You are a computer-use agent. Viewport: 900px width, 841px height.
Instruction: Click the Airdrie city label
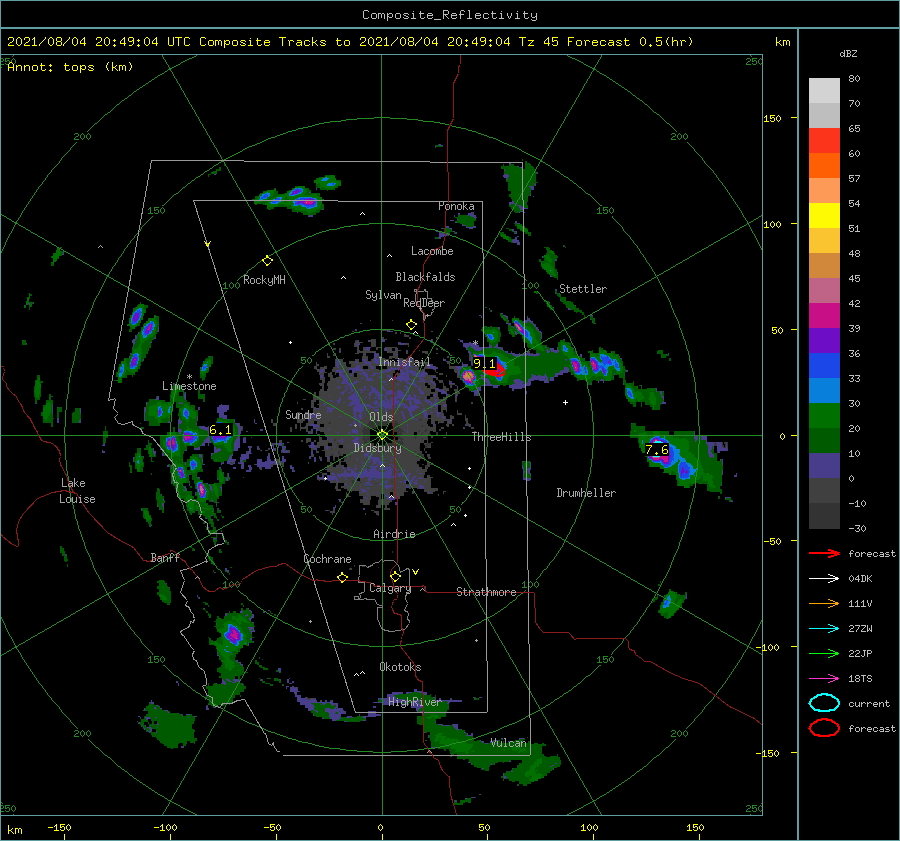(394, 534)
